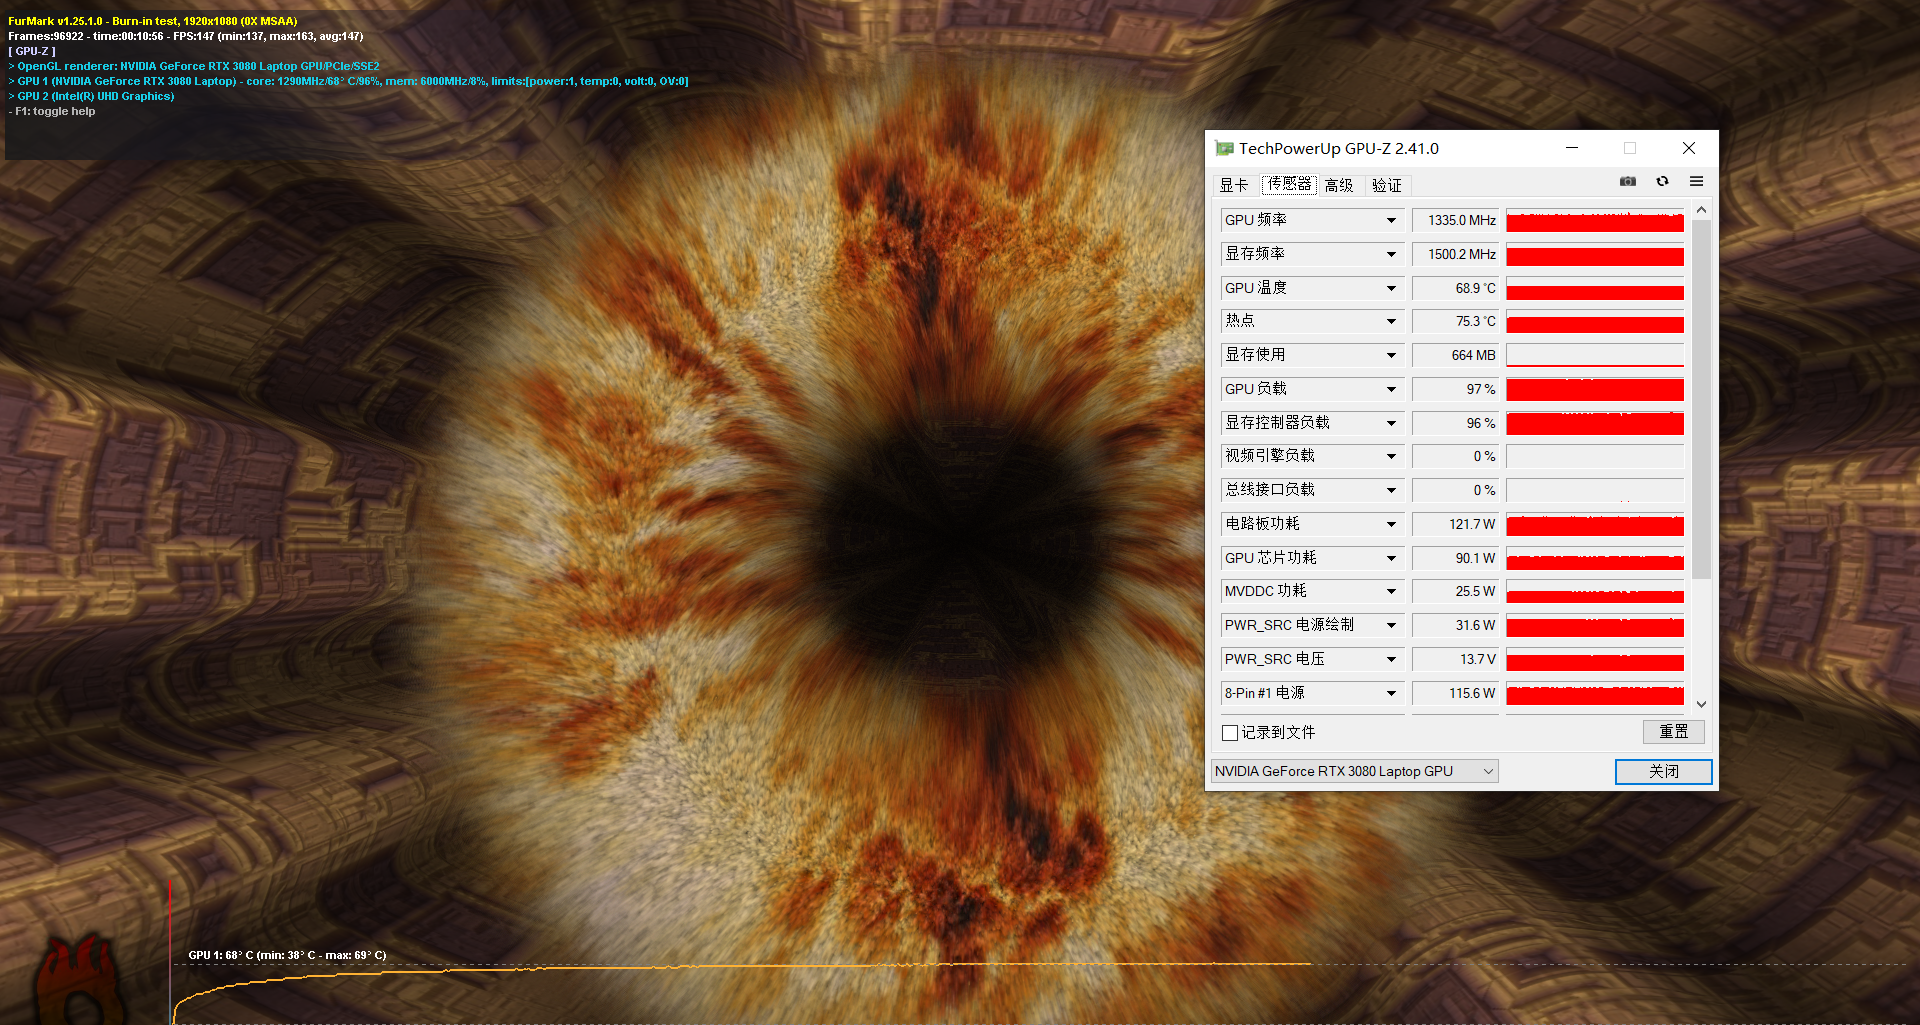Open the NVIDIA GeForce RTX 3080 GPU selector

point(1354,771)
